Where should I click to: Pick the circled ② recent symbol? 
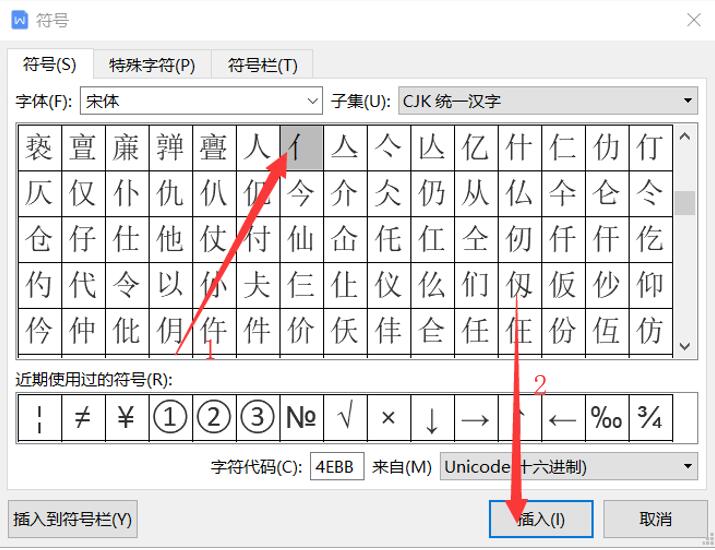pos(214,417)
